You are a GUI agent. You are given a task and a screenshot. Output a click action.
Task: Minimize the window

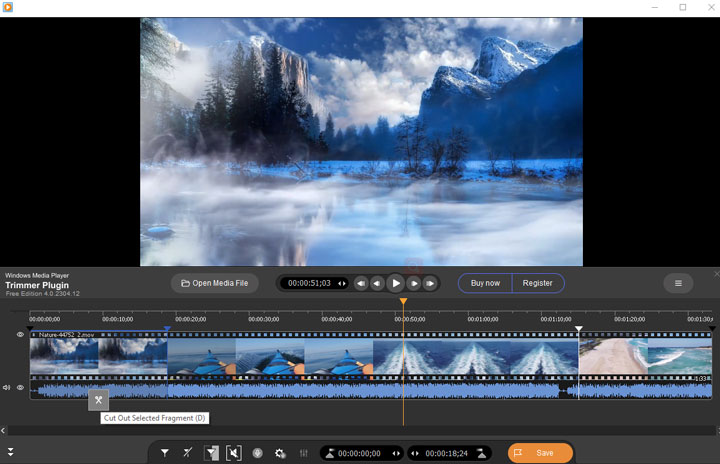655,7
